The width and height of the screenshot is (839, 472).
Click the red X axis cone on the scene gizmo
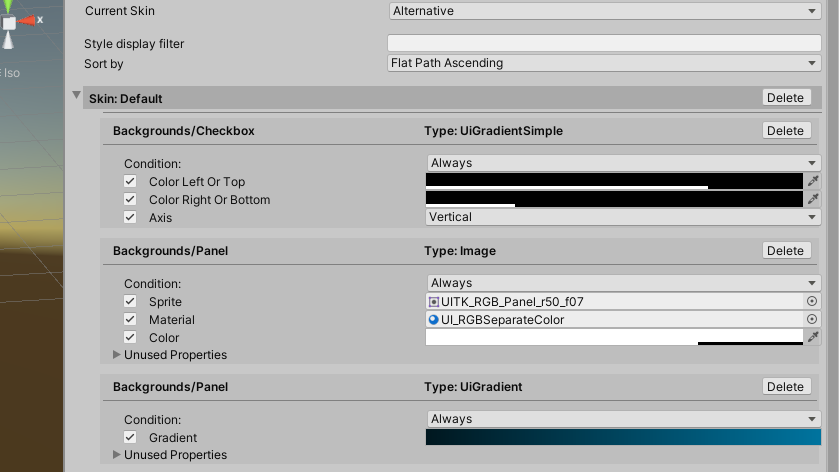(x=29, y=20)
